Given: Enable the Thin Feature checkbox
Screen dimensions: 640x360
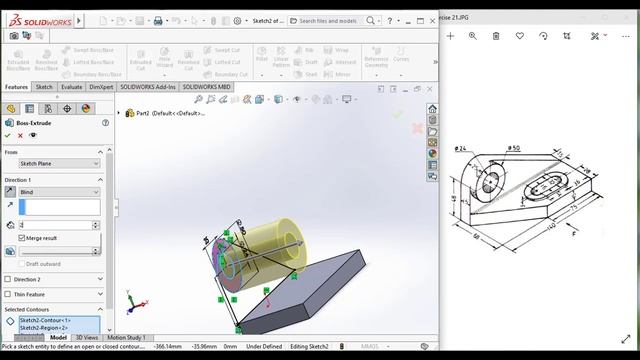Looking at the screenshot, I should click(7, 294).
